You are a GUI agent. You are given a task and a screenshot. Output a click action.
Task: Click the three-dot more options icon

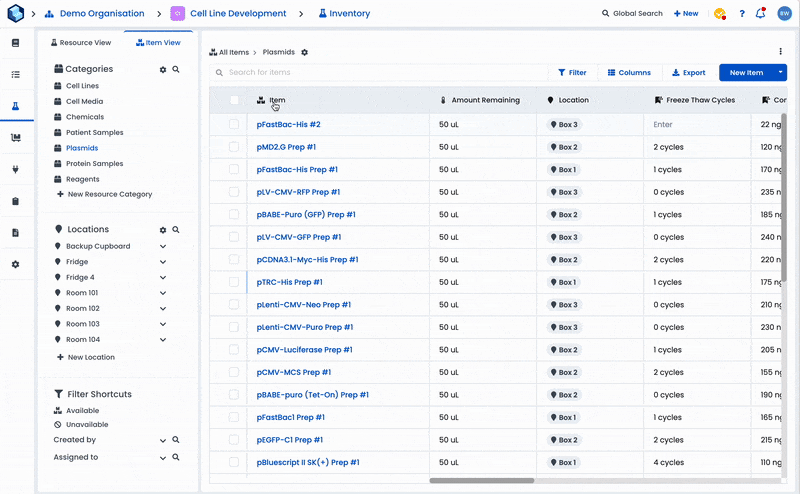781,52
